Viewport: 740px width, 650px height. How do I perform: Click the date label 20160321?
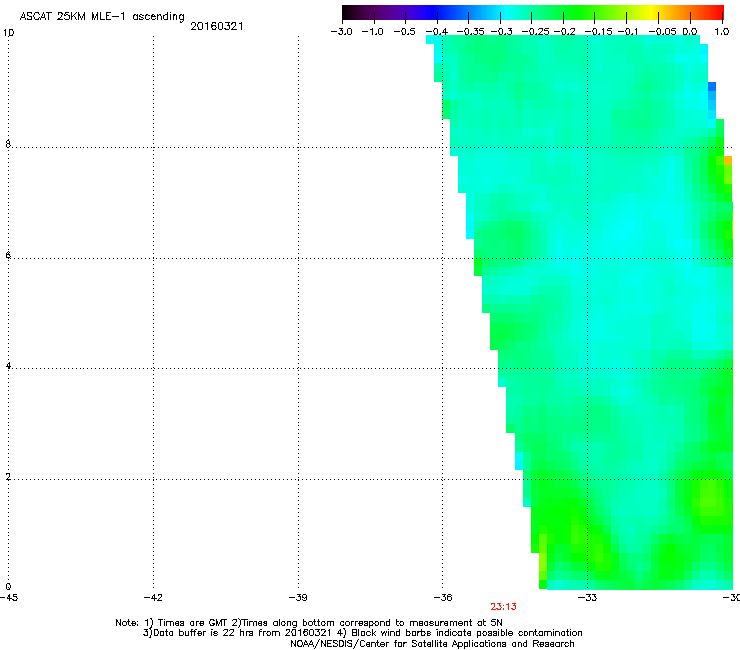[x=217, y=26]
